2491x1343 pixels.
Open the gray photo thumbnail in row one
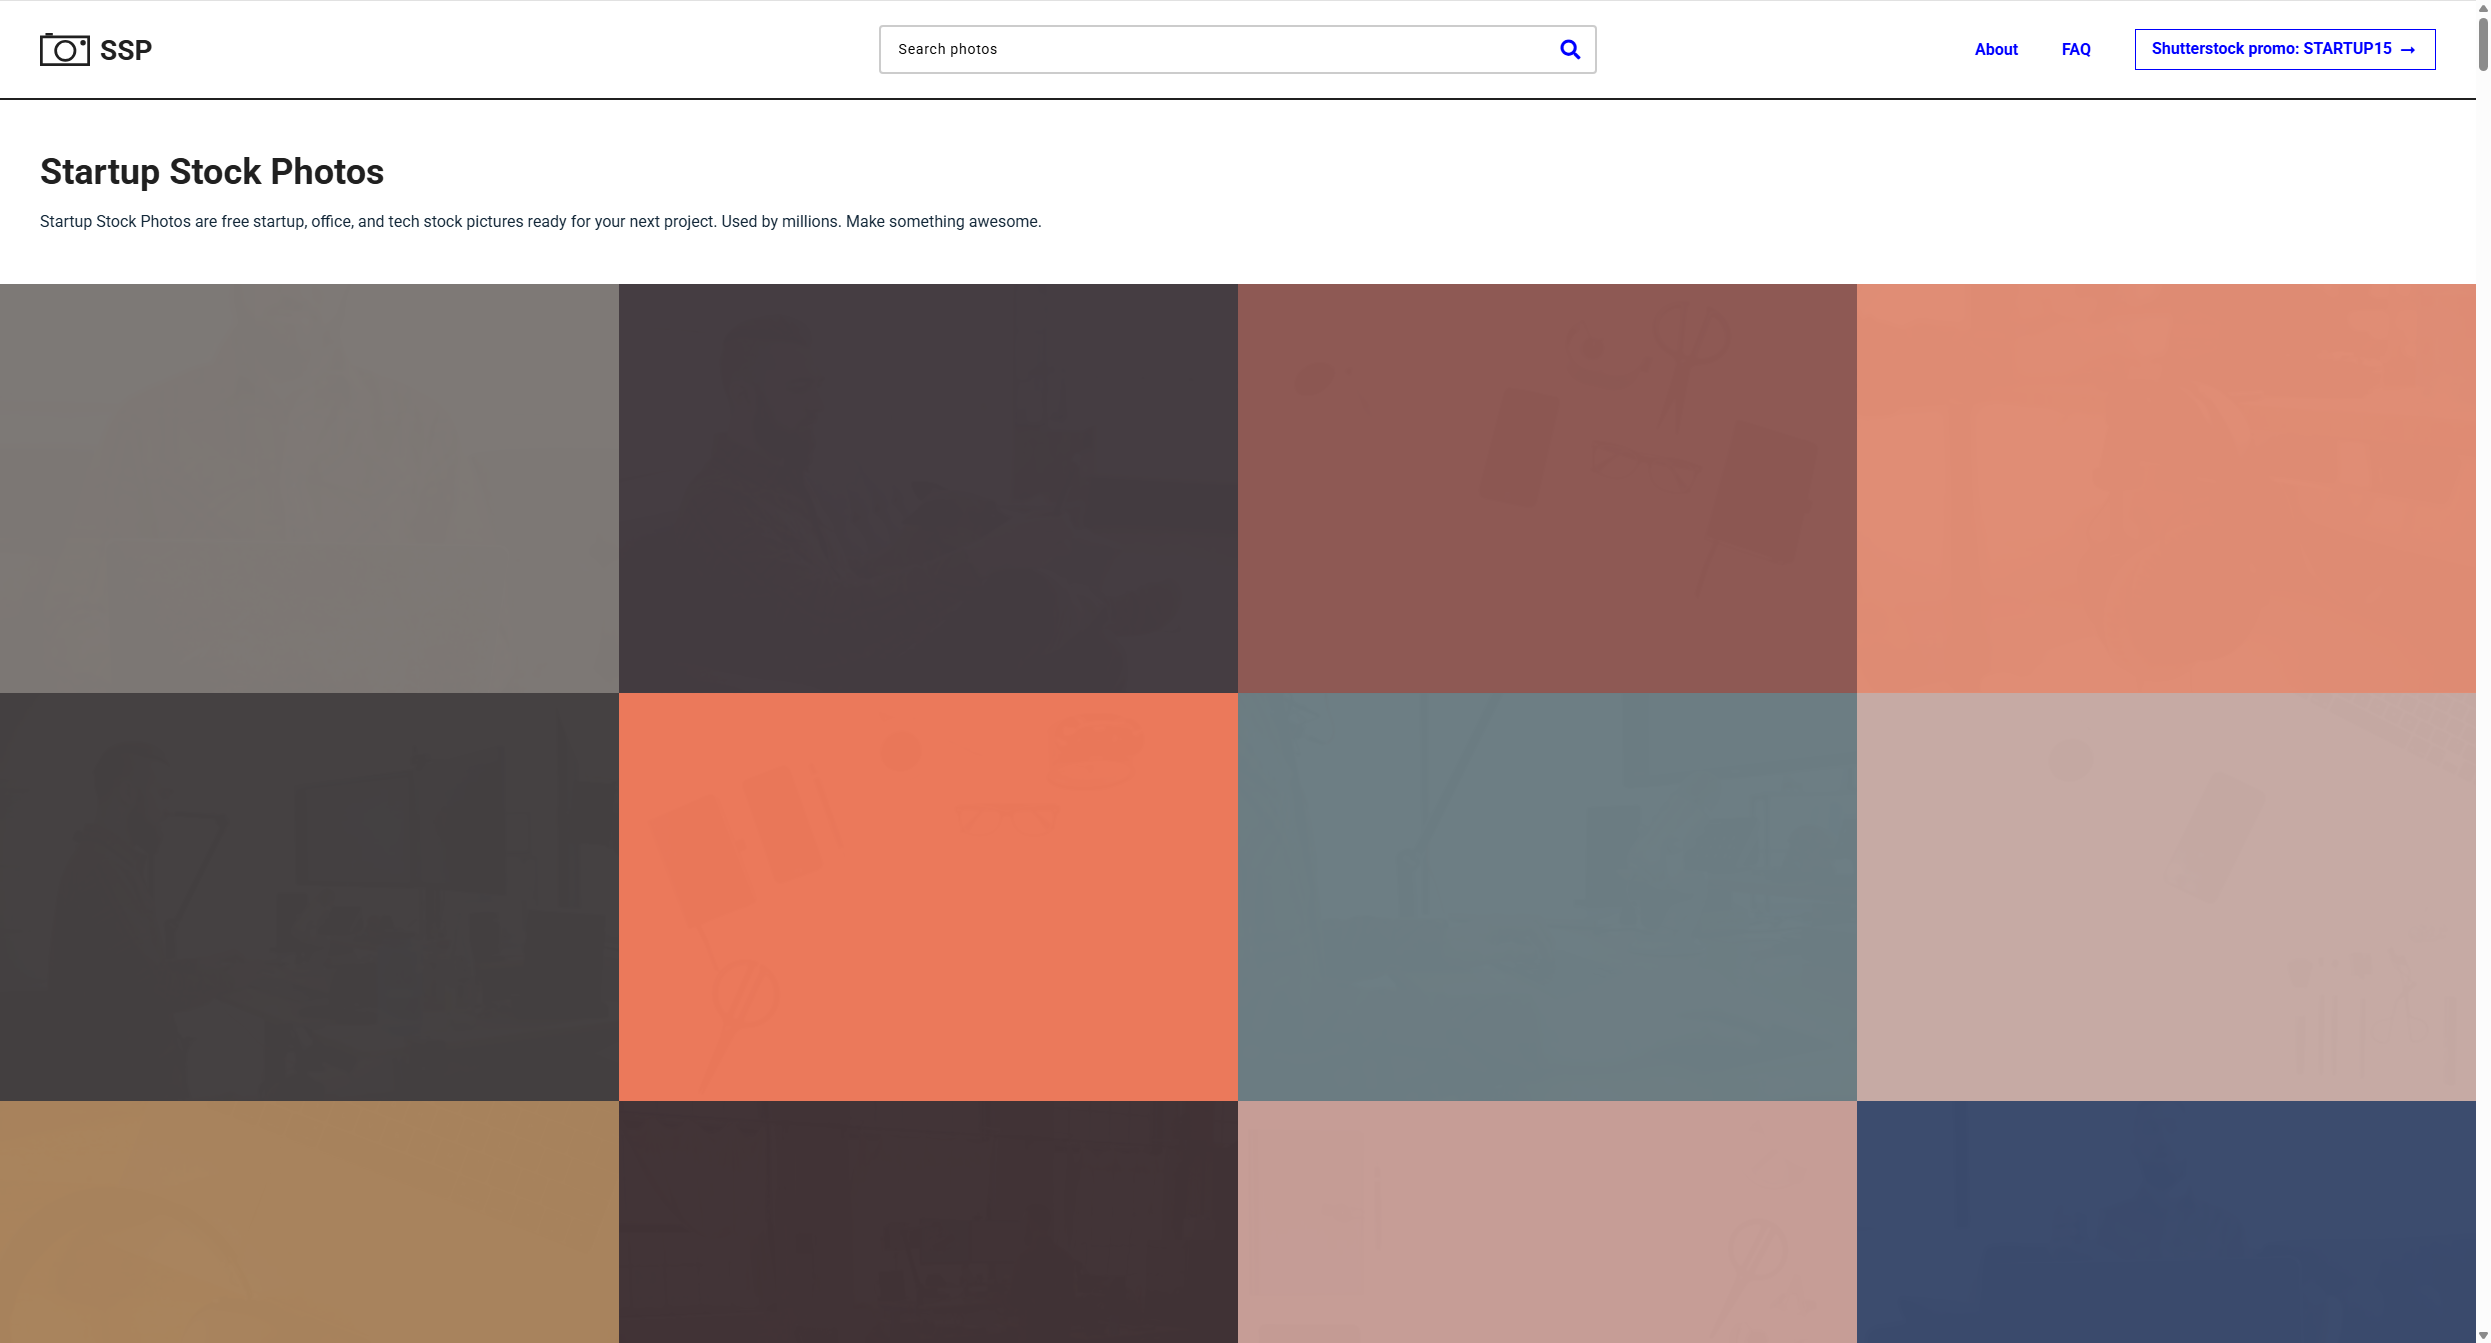point(309,488)
